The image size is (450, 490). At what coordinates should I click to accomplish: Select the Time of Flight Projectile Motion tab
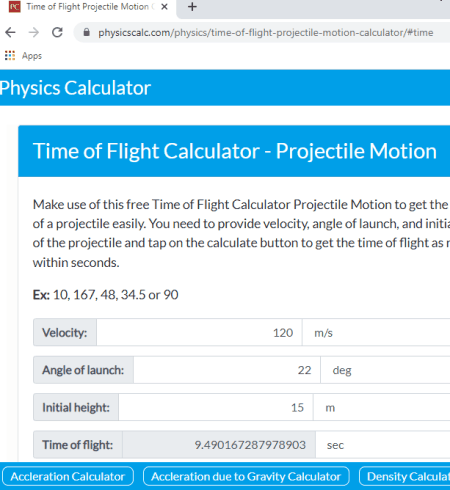[88, 7]
